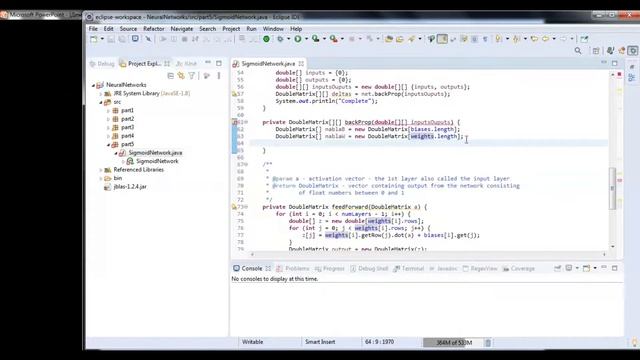Viewport: 640px width, 360px height.
Task: Select jblas-1.2.4.jar in the tree
Action: coord(130,187)
